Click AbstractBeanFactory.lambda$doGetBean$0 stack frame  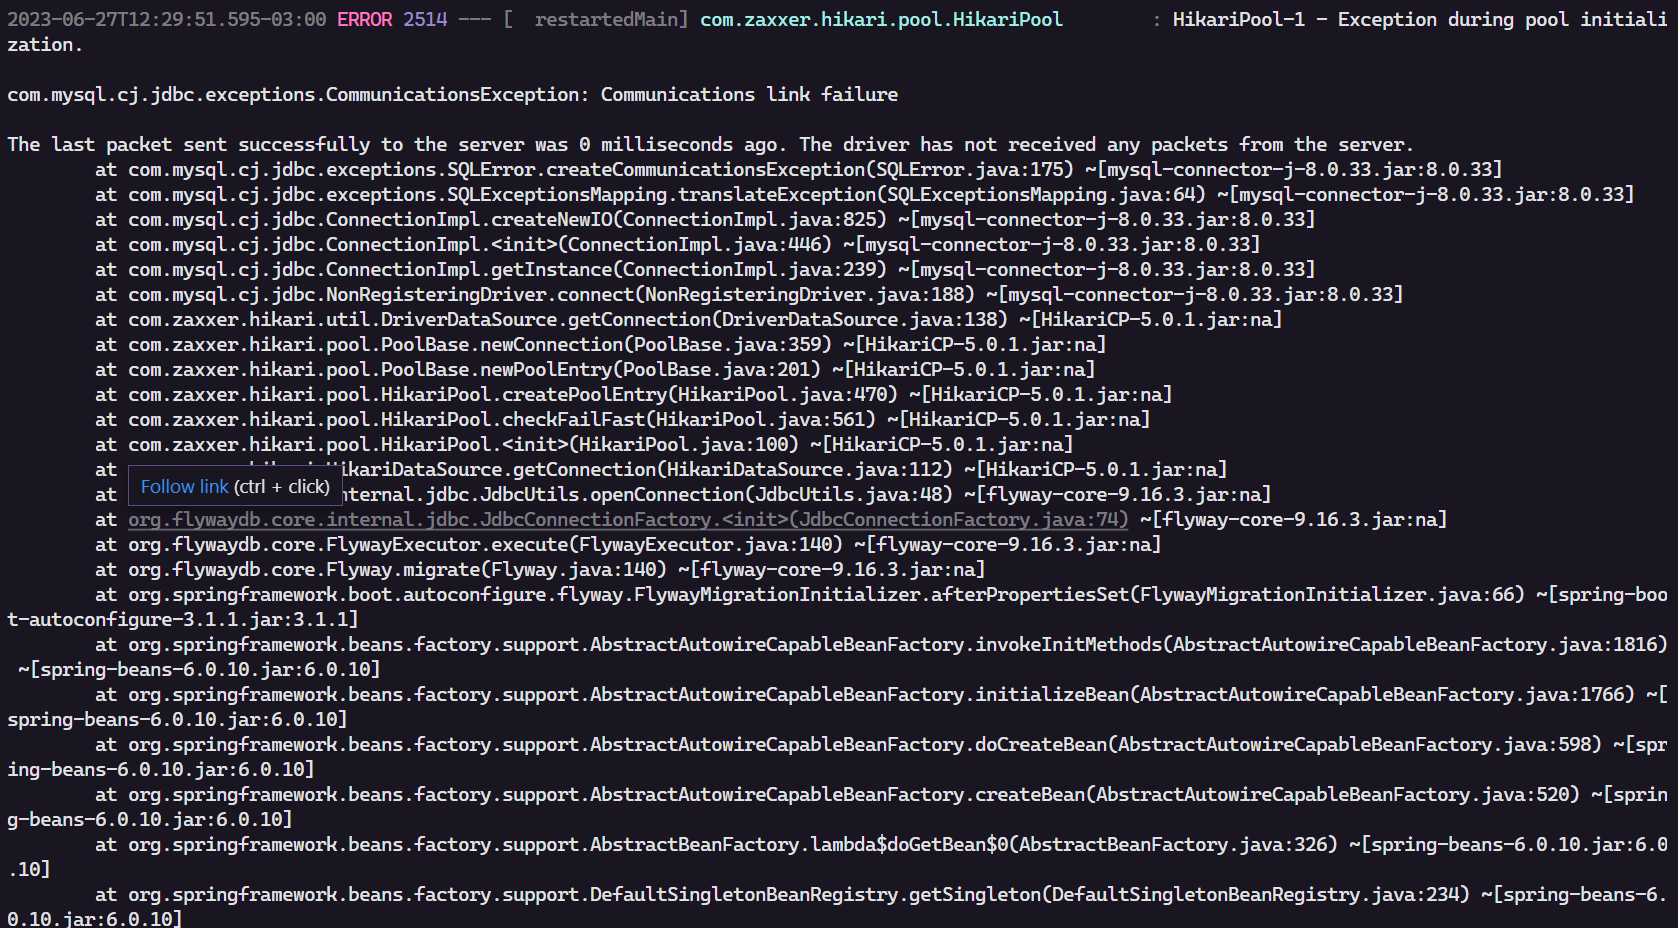pyautogui.click(x=838, y=857)
